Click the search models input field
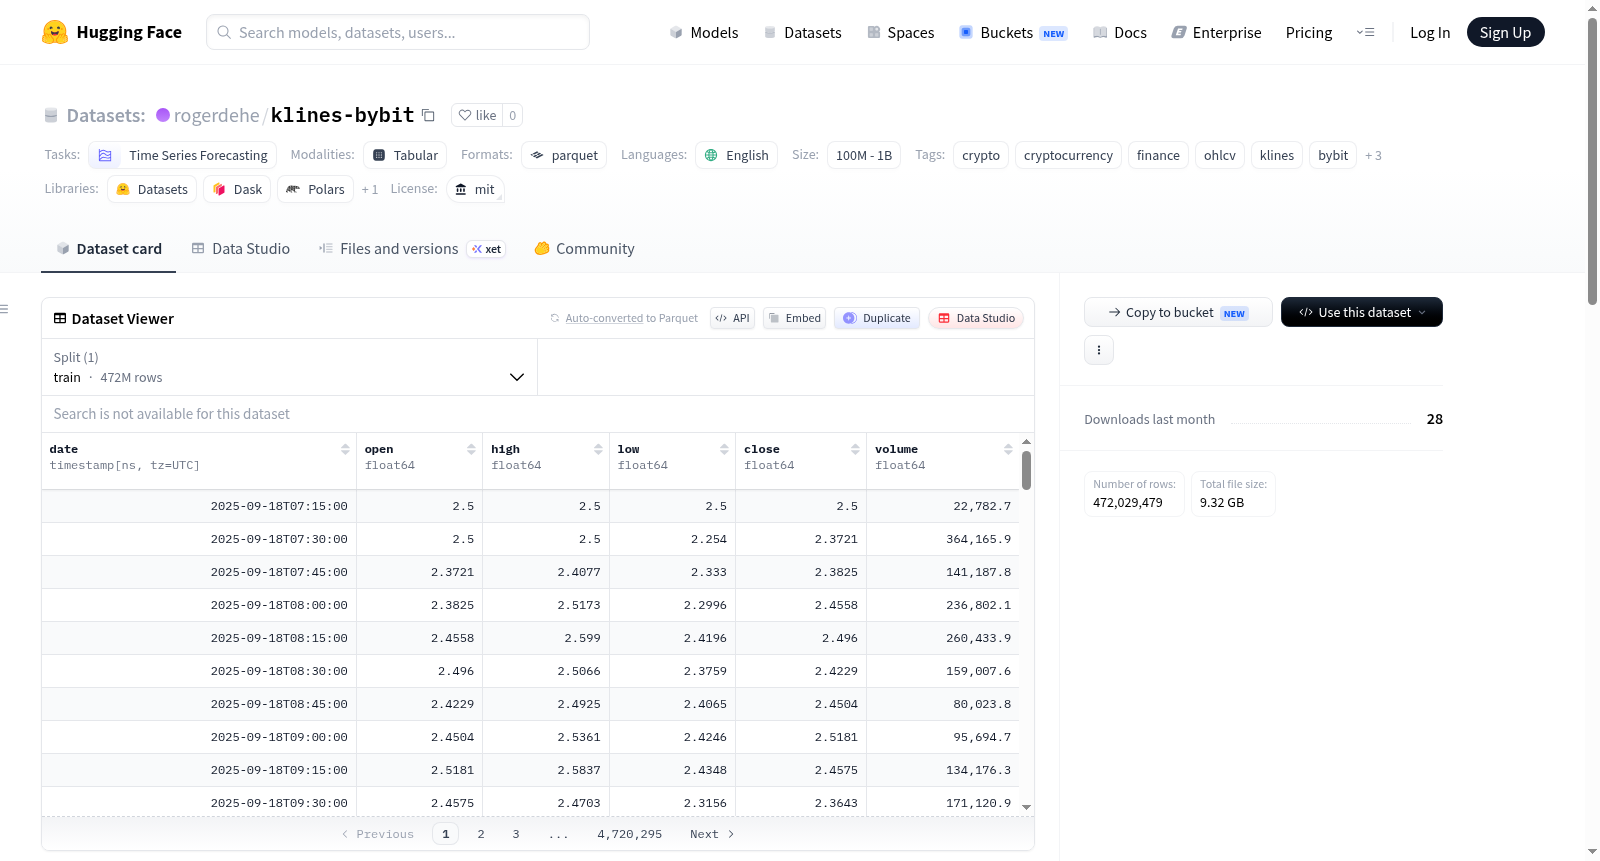This screenshot has width=1600, height=861. coord(398,32)
